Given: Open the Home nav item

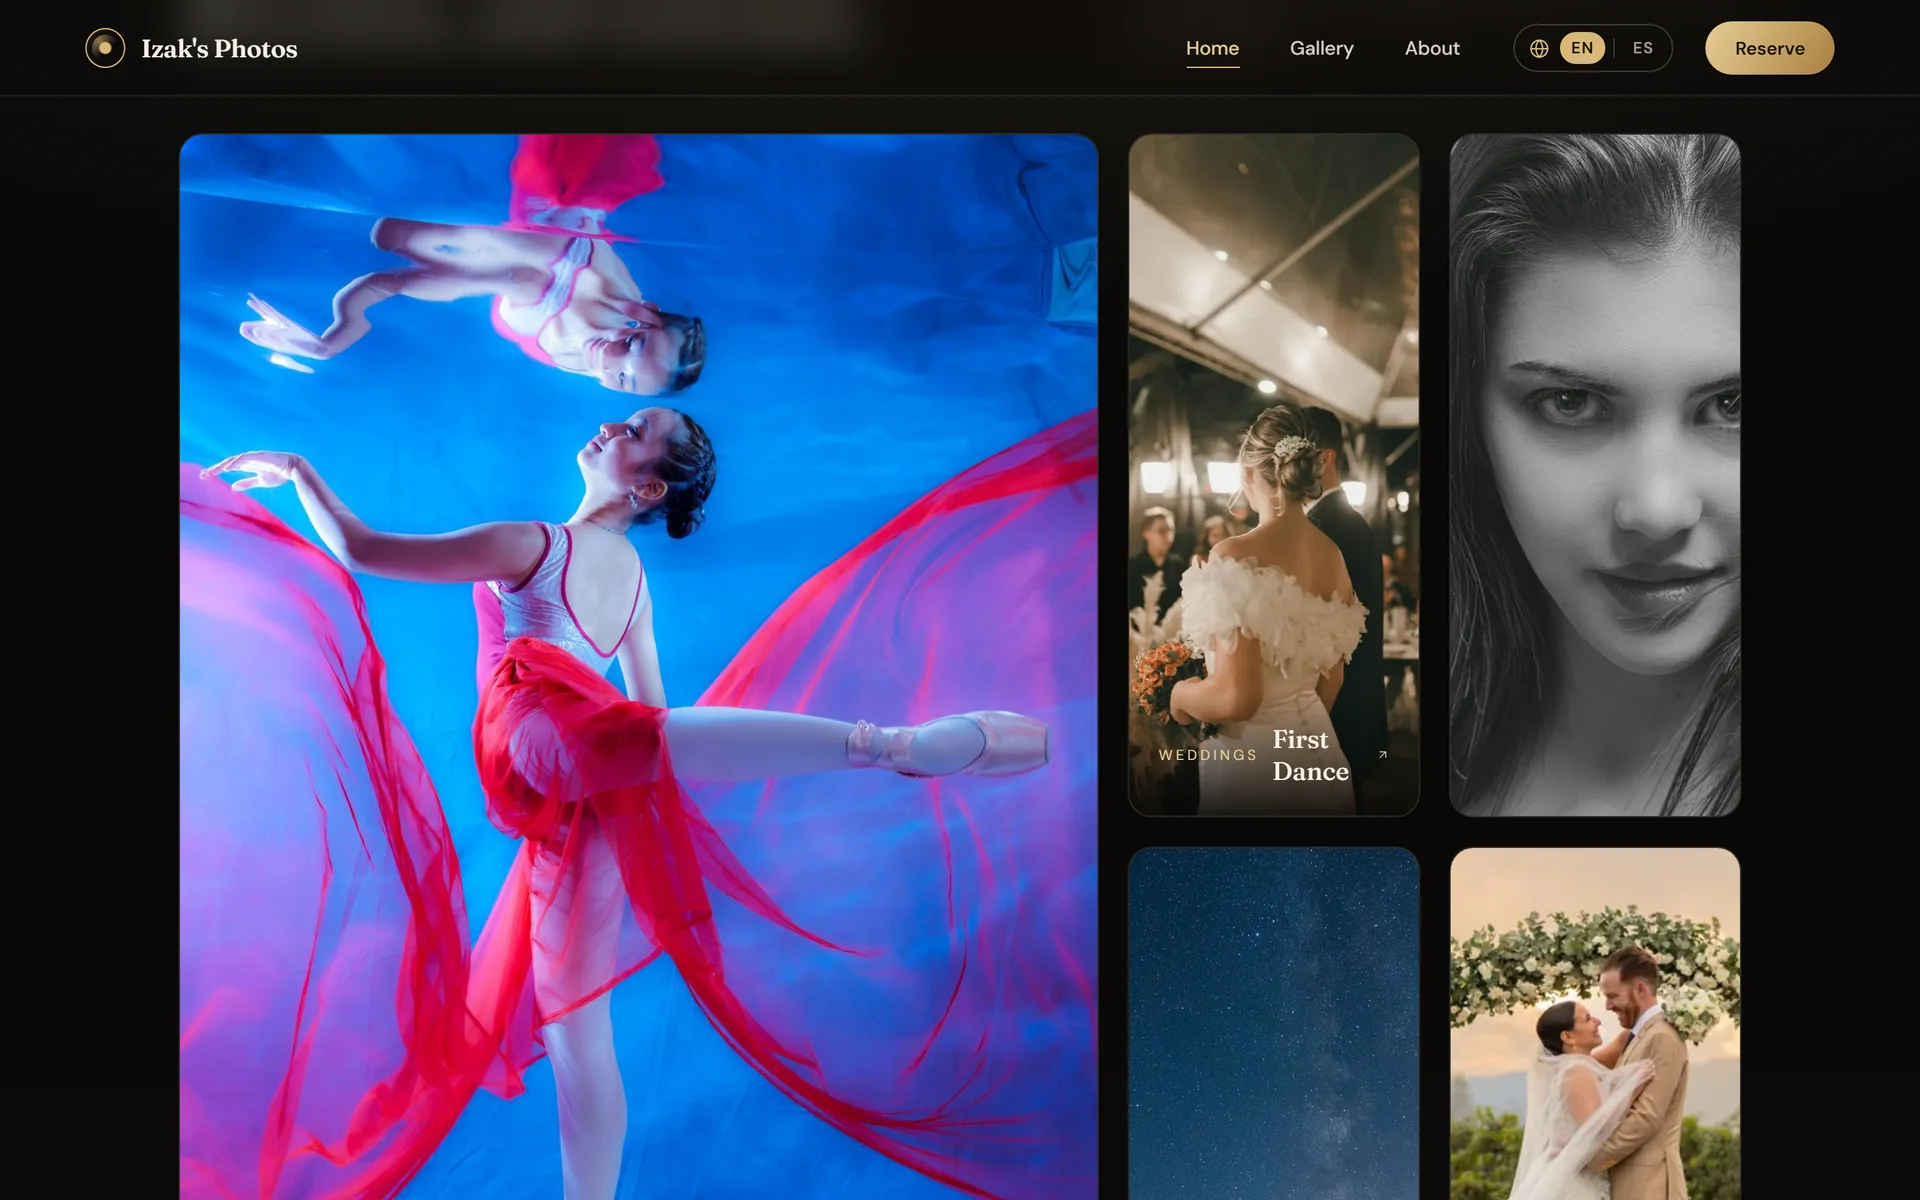Looking at the screenshot, I should [x=1212, y=48].
